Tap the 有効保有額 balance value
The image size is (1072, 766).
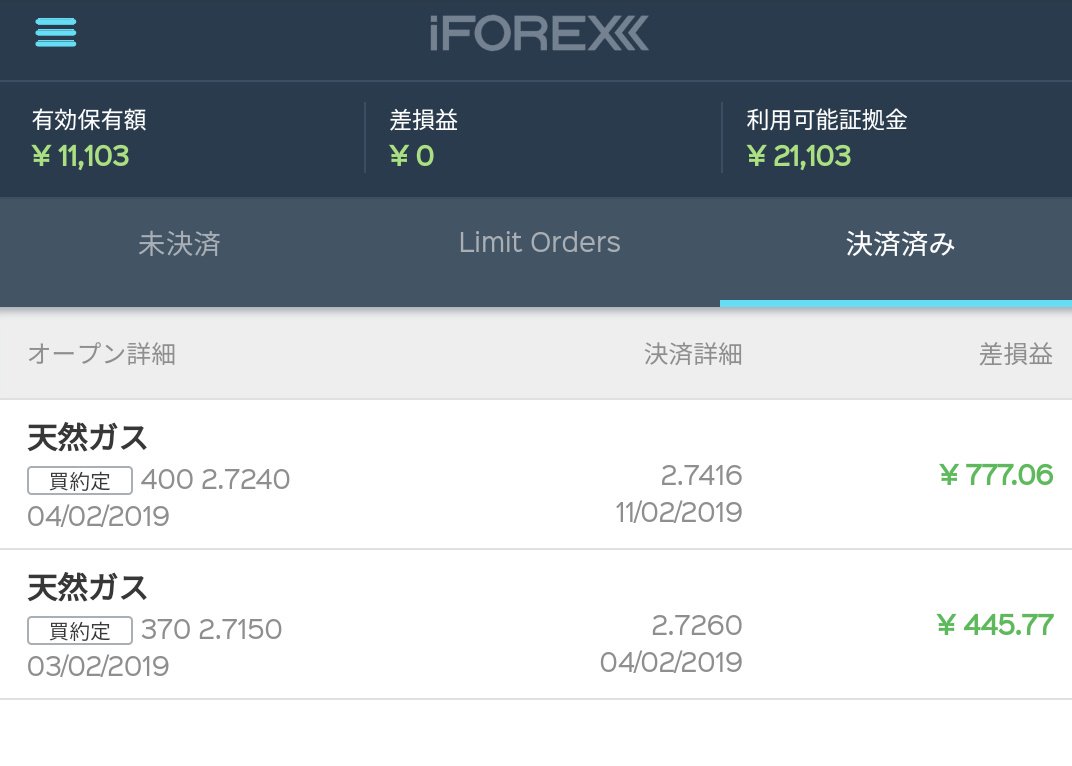(x=81, y=156)
